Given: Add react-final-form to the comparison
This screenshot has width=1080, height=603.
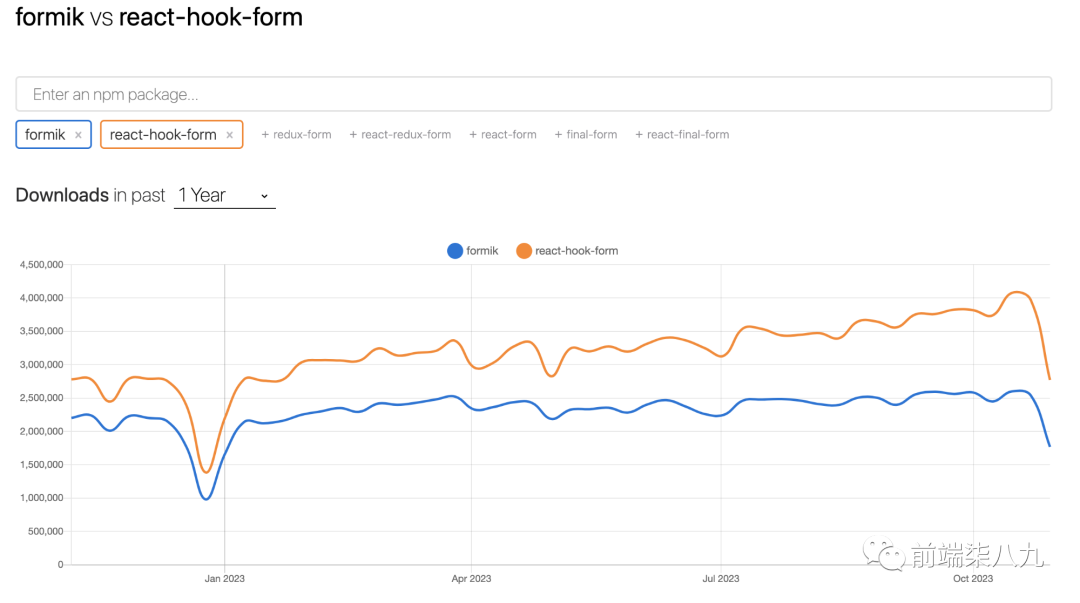Looking at the screenshot, I should pyautogui.click(x=682, y=134).
